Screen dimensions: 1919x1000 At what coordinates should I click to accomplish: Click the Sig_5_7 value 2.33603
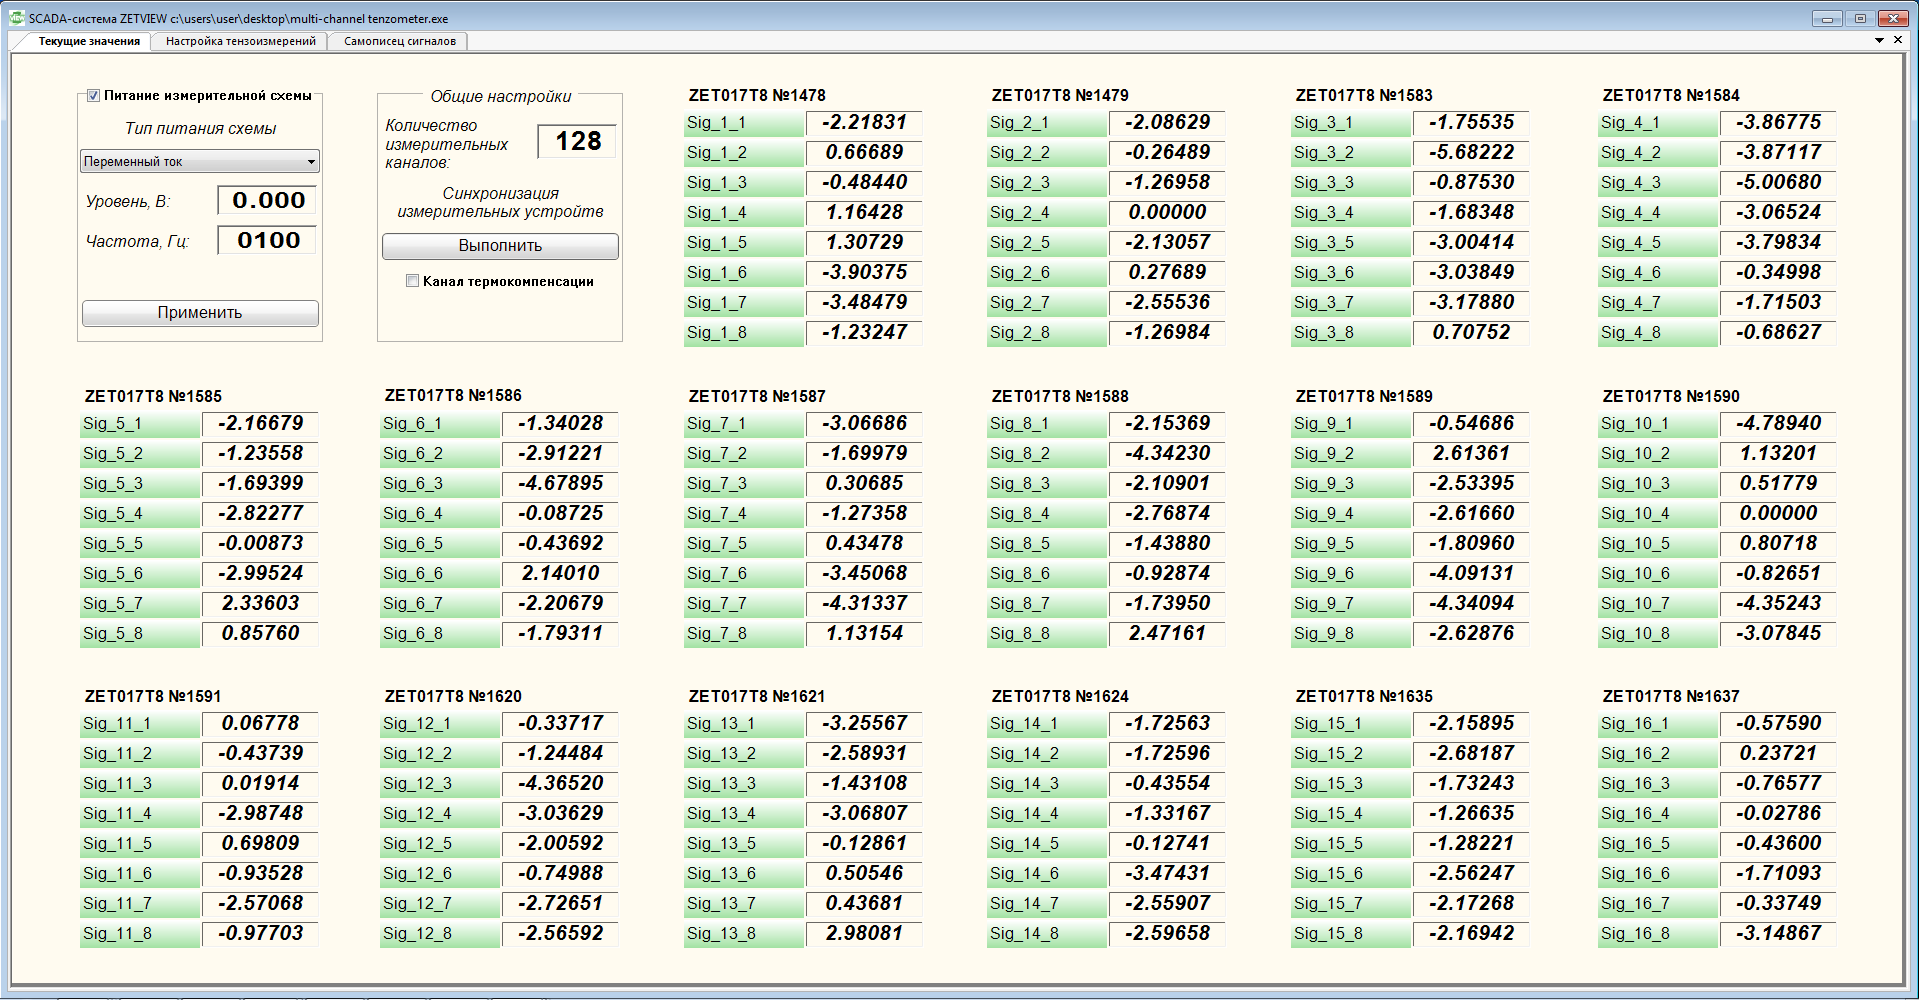point(260,604)
